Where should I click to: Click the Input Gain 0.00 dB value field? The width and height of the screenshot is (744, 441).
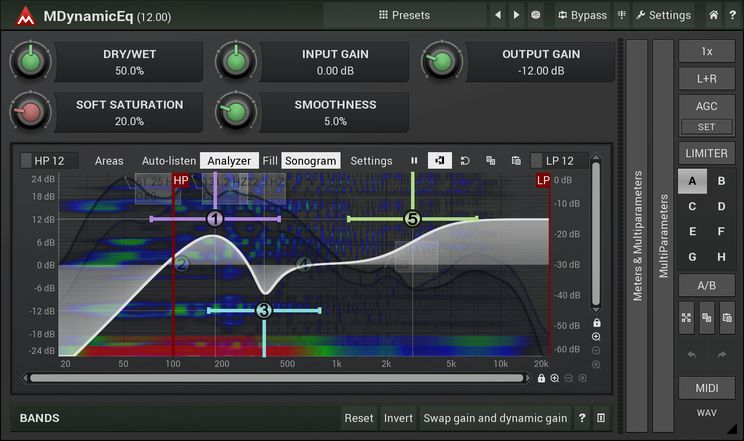coord(335,71)
